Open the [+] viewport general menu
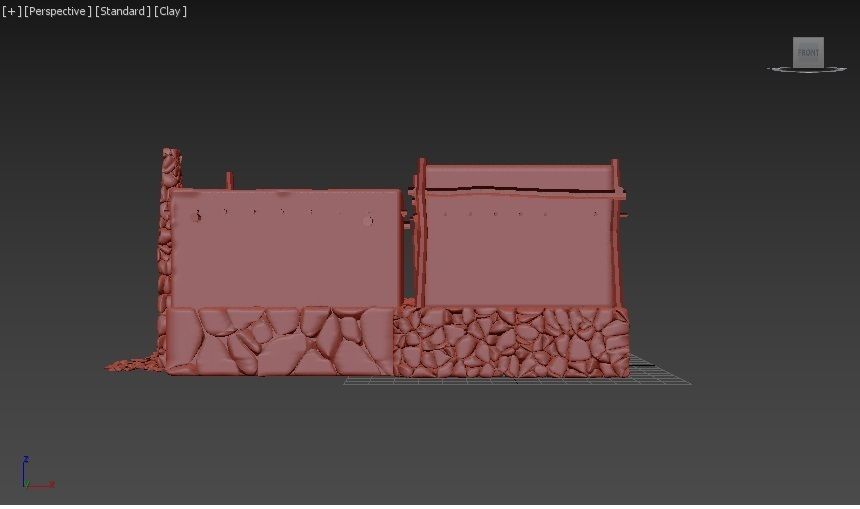This screenshot has height=509, width=860. (12, 11)
